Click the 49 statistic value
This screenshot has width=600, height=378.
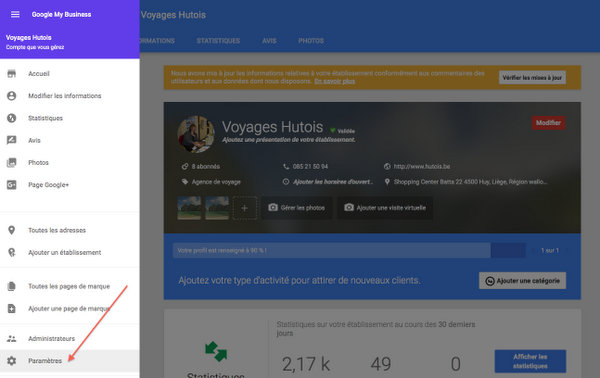tap(381, 364)
